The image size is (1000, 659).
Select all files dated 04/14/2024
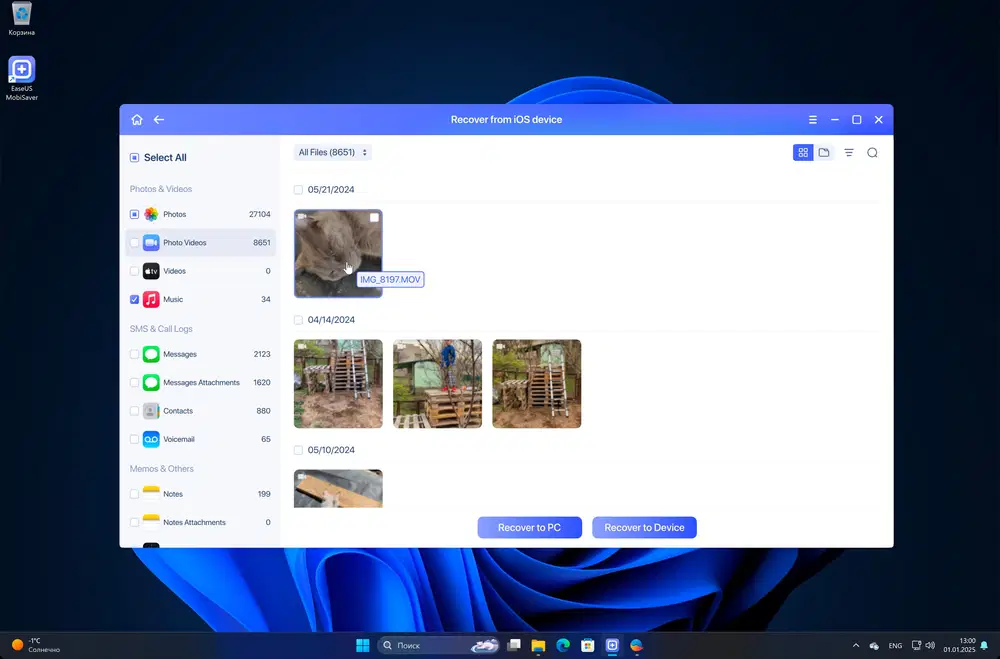tap(298, 320)
